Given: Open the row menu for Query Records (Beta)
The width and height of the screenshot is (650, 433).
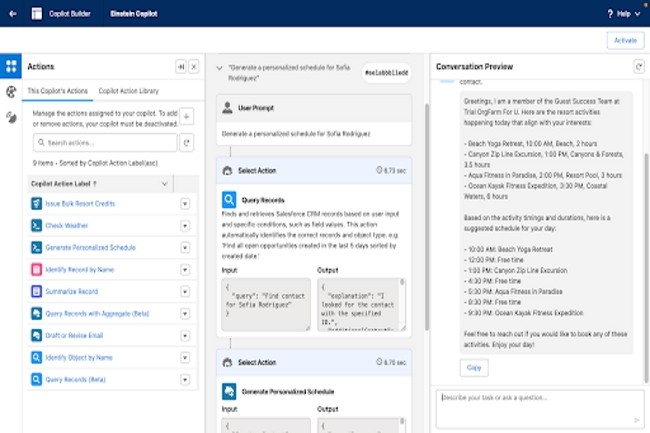Looking at the screenshot, I should [185, 380].
